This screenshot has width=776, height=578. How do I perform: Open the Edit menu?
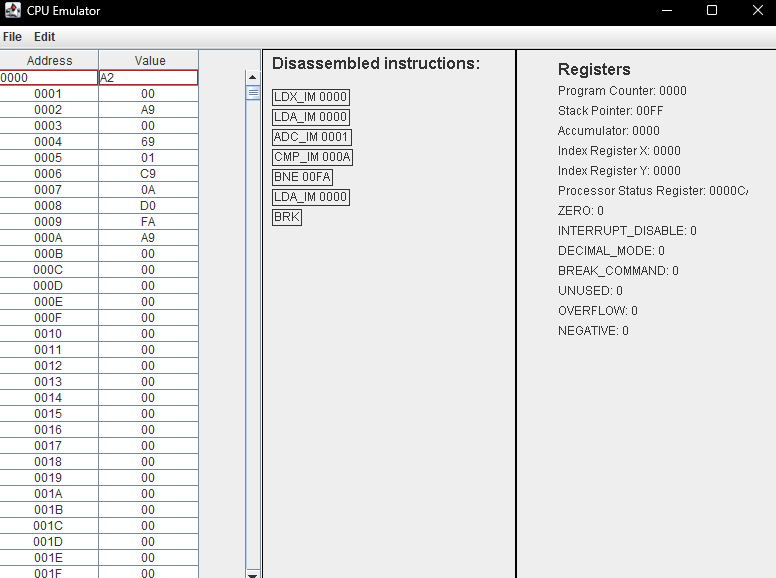(45, 37)
